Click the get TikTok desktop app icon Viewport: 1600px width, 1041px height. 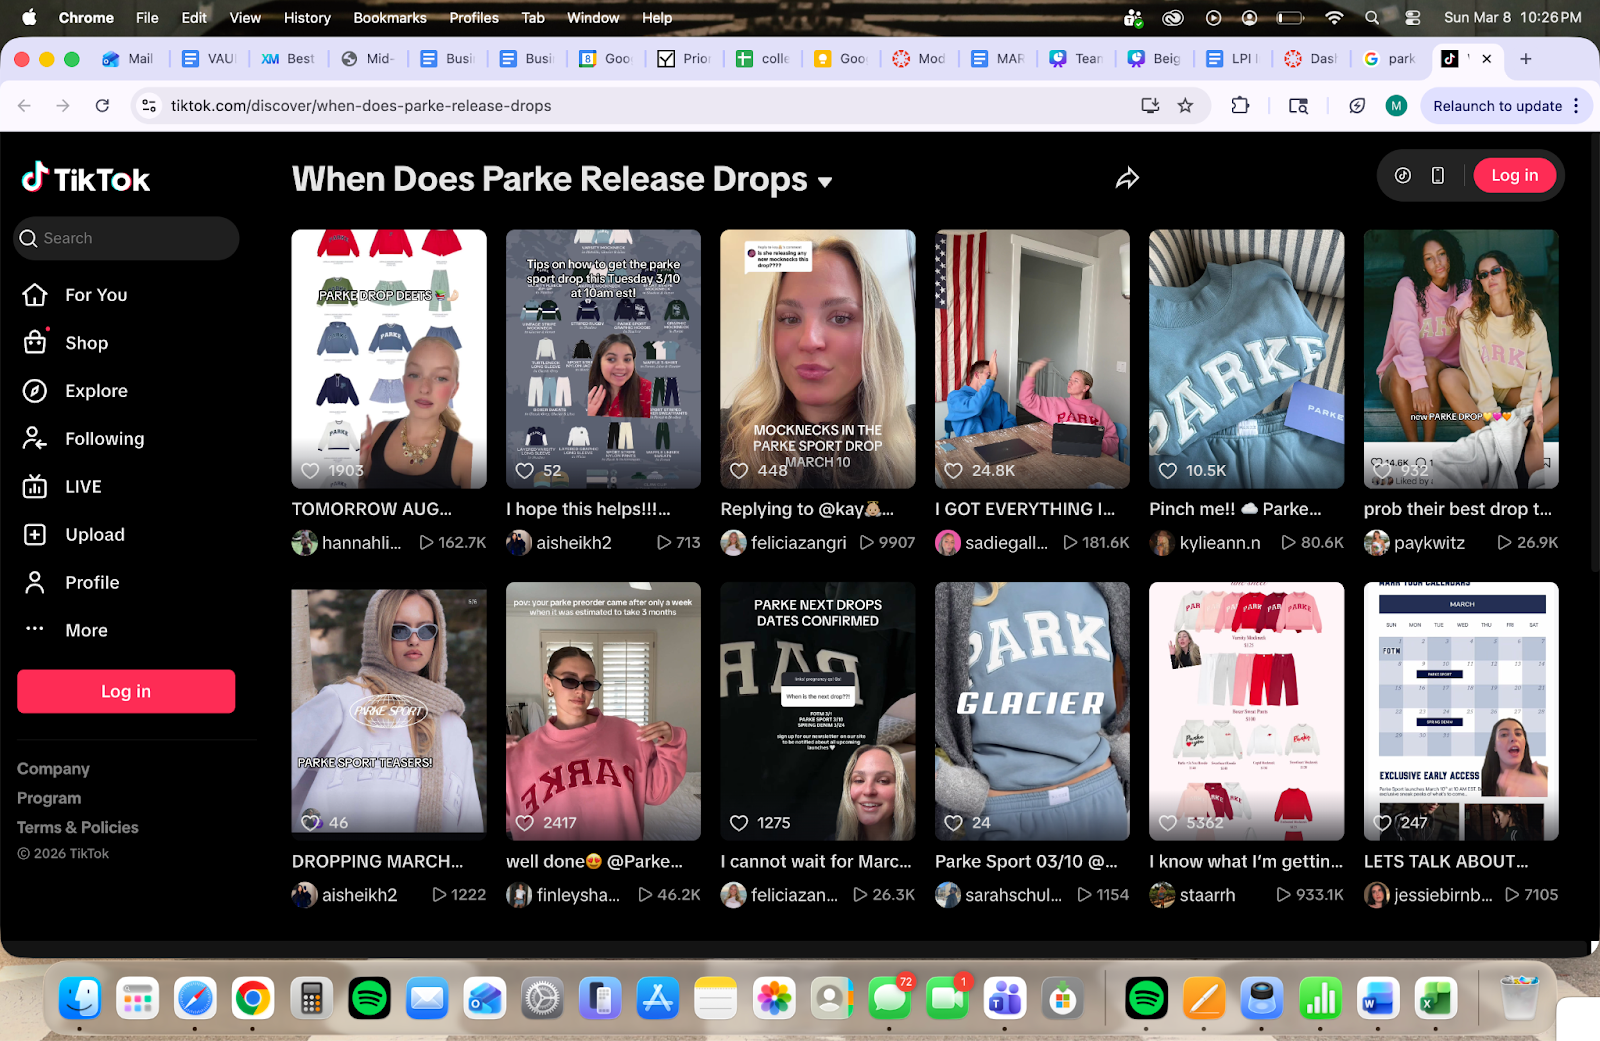pos(1403,176)
